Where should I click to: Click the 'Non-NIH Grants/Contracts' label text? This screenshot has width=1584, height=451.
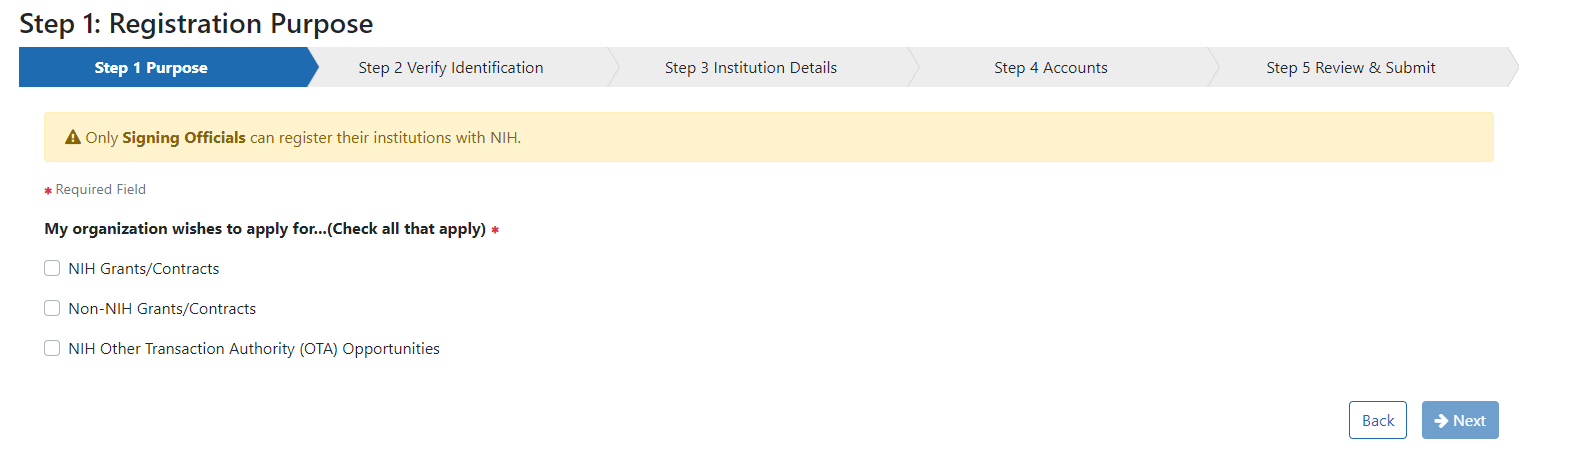coord(162,309)
